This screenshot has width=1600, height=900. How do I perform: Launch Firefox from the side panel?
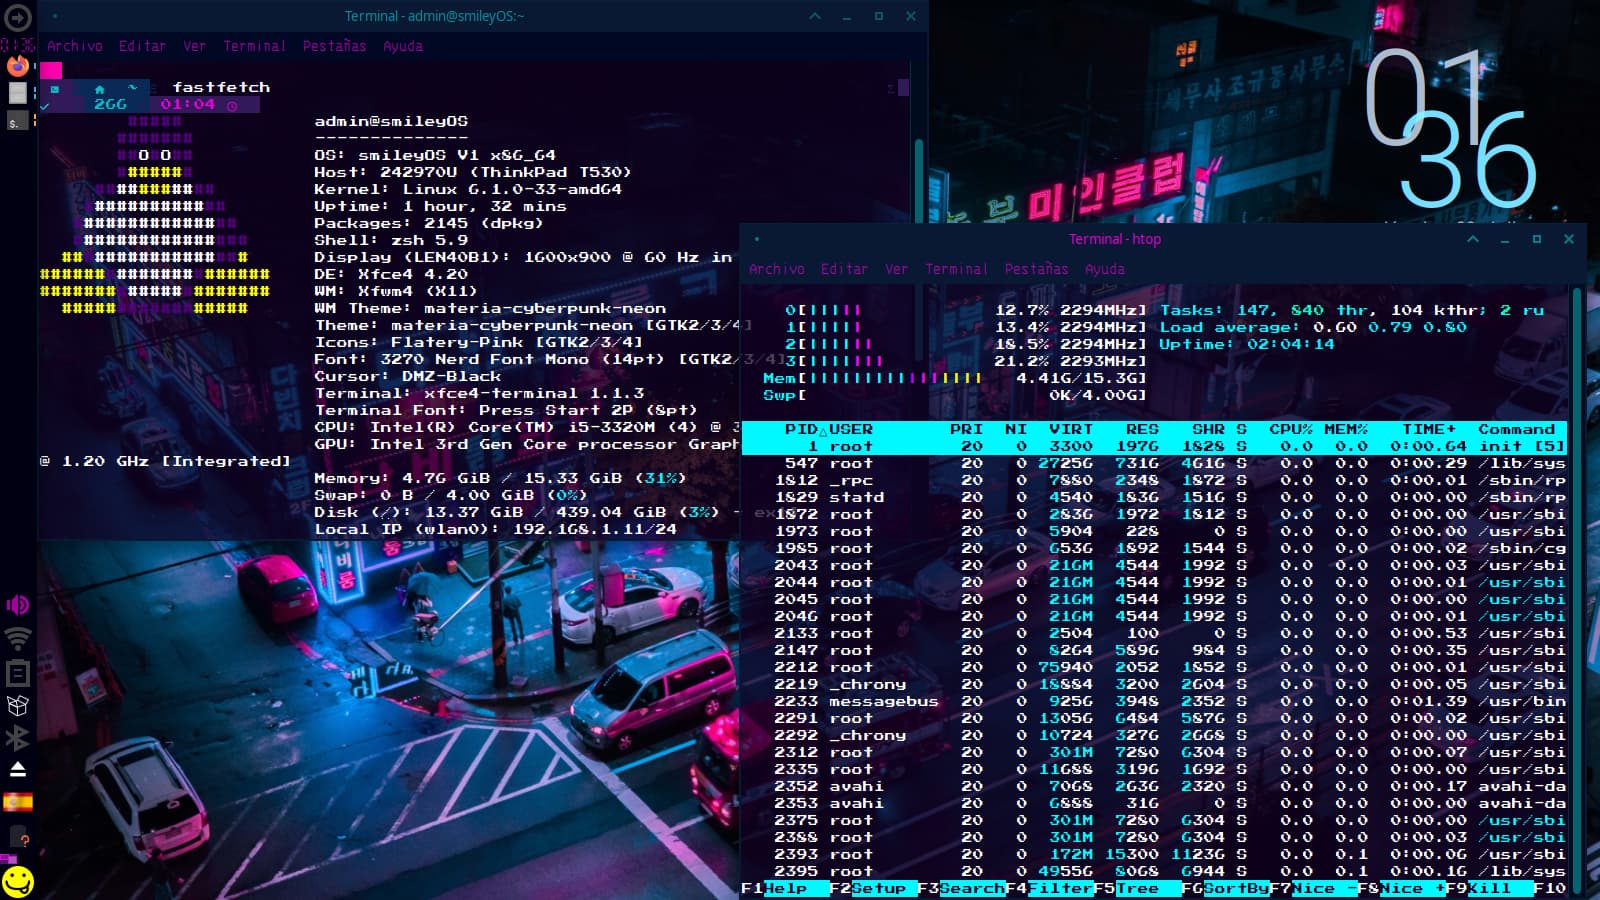18,66
